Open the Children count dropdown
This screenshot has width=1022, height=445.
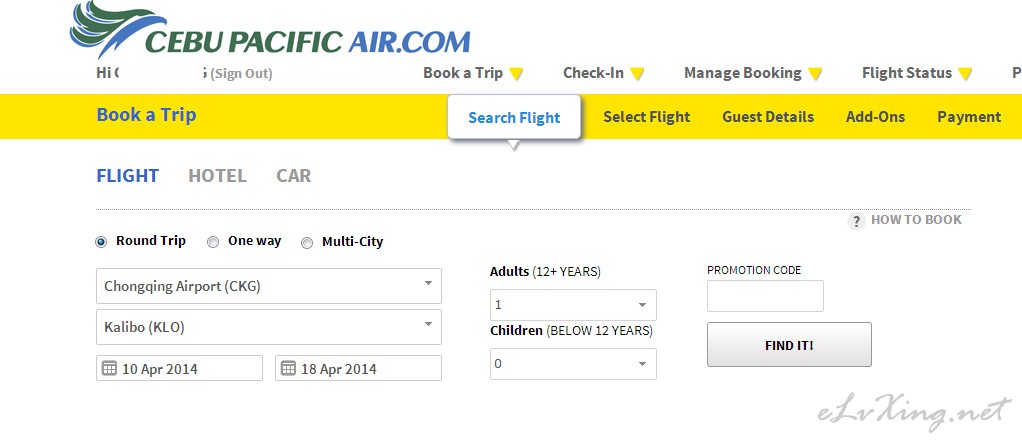pos(574,364)
